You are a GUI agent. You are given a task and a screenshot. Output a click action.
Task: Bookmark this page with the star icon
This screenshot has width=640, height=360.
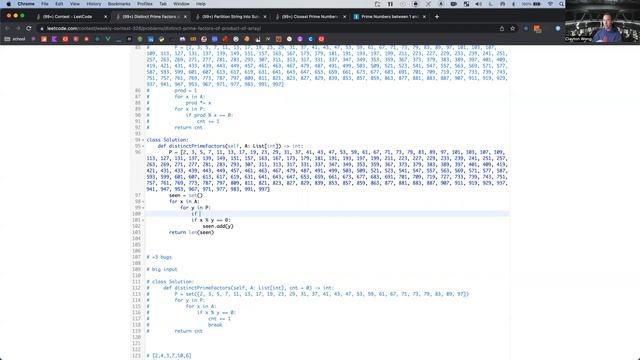click(513, 29)
